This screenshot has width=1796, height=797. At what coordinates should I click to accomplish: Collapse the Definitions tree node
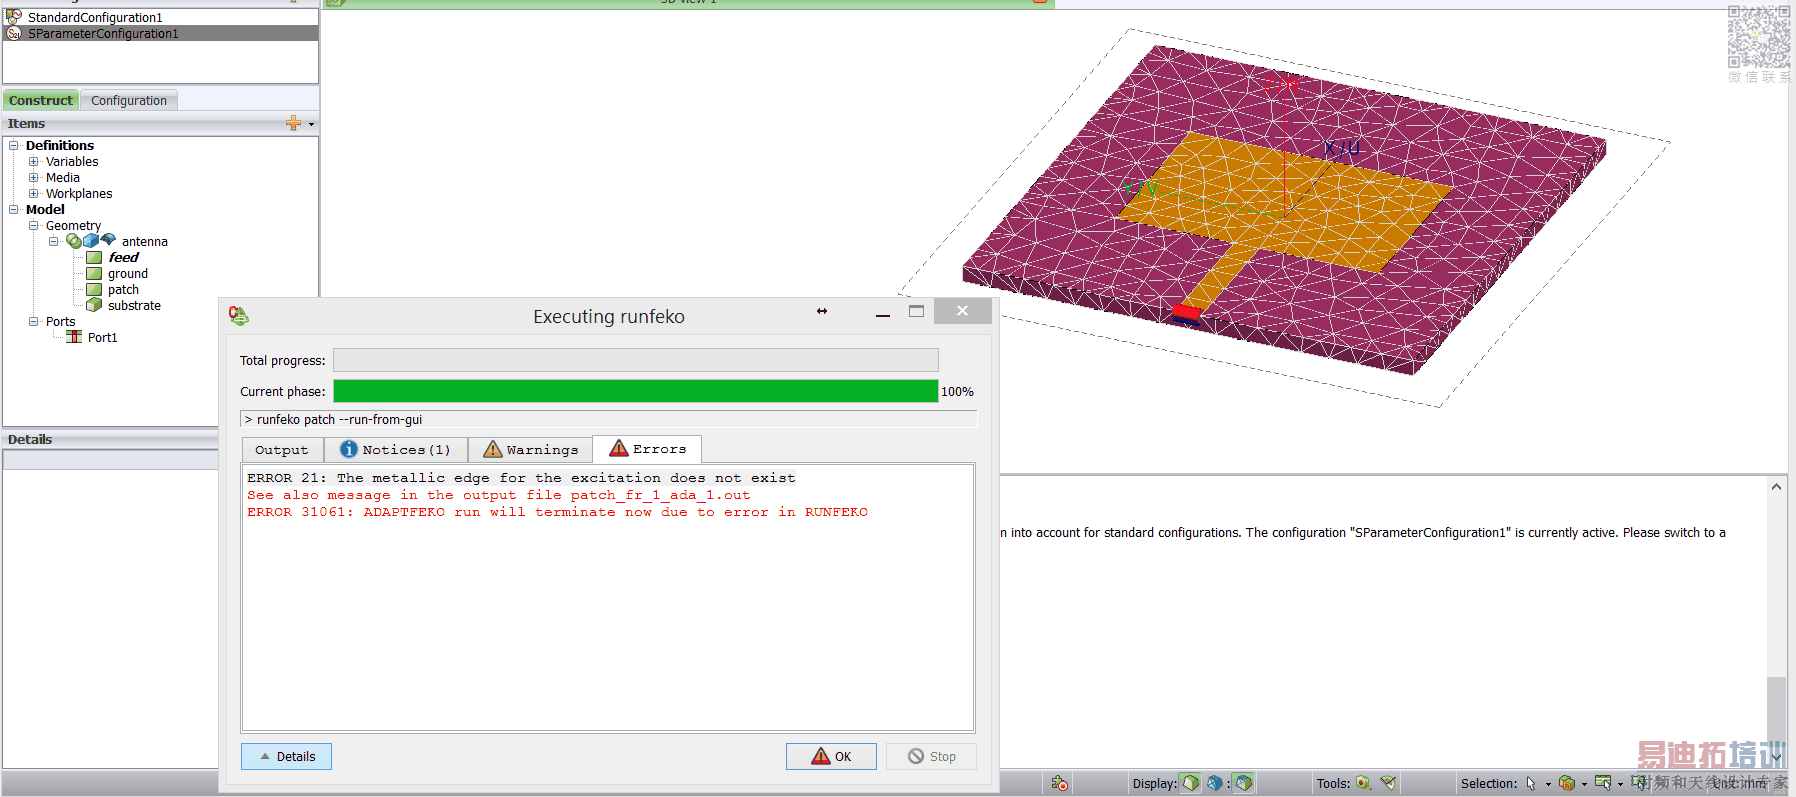14,145
